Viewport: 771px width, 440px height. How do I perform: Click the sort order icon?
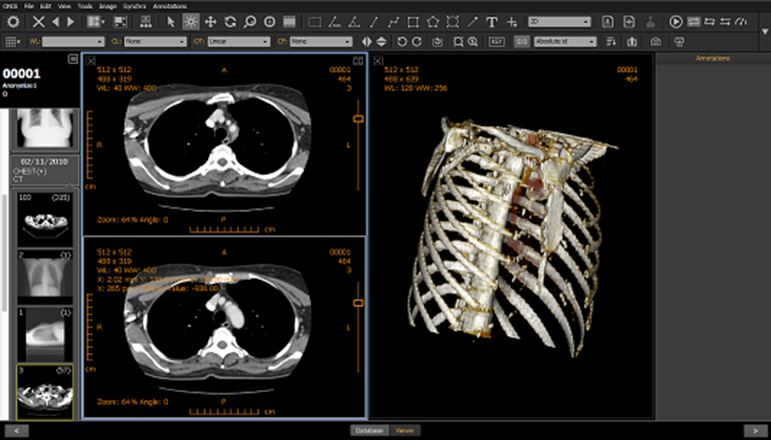(x=611, y=42)
